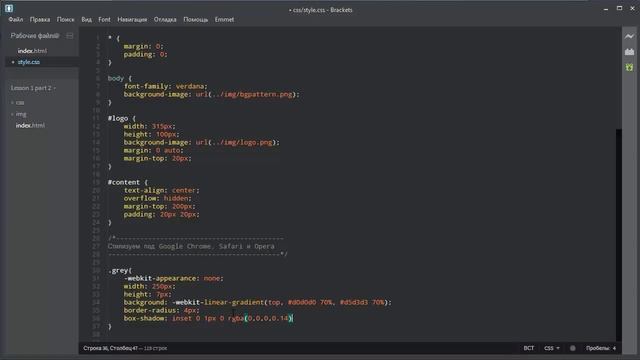Expand the img folder in file tree

click(x=18, y=114)
